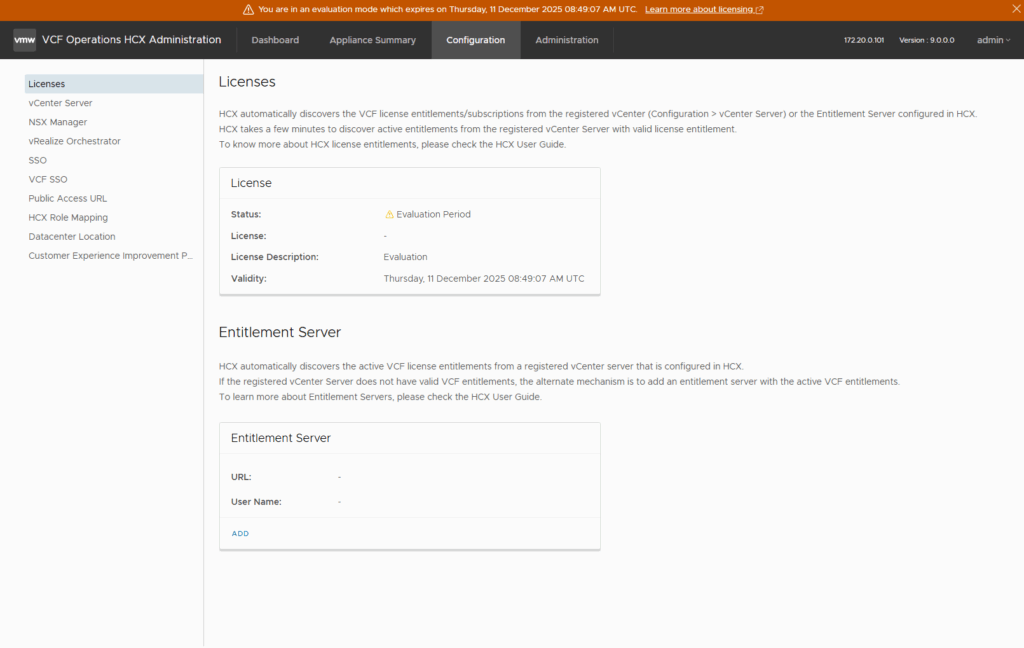Go to the Administration tab
The width and height of the screenshot is (1024, 648).
coord(566,40)
